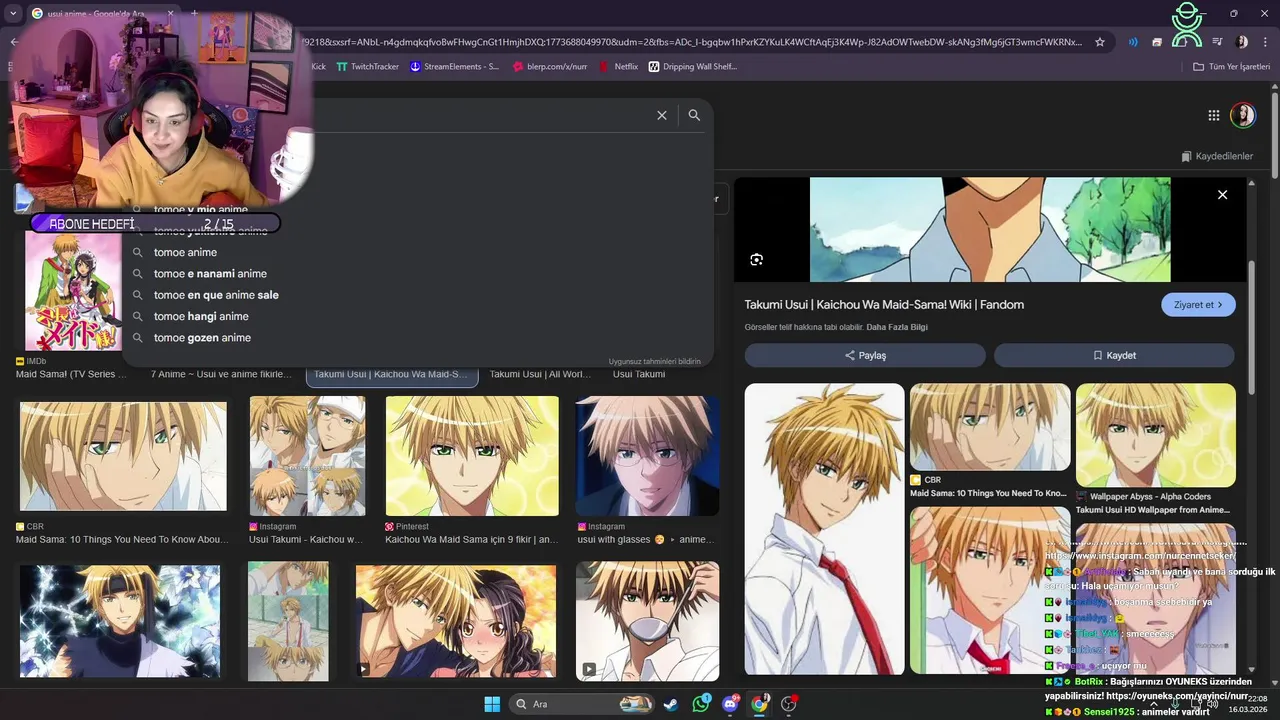Clear the Google search box text
This screenshot has height=720, width=1280.
(661, 115)
